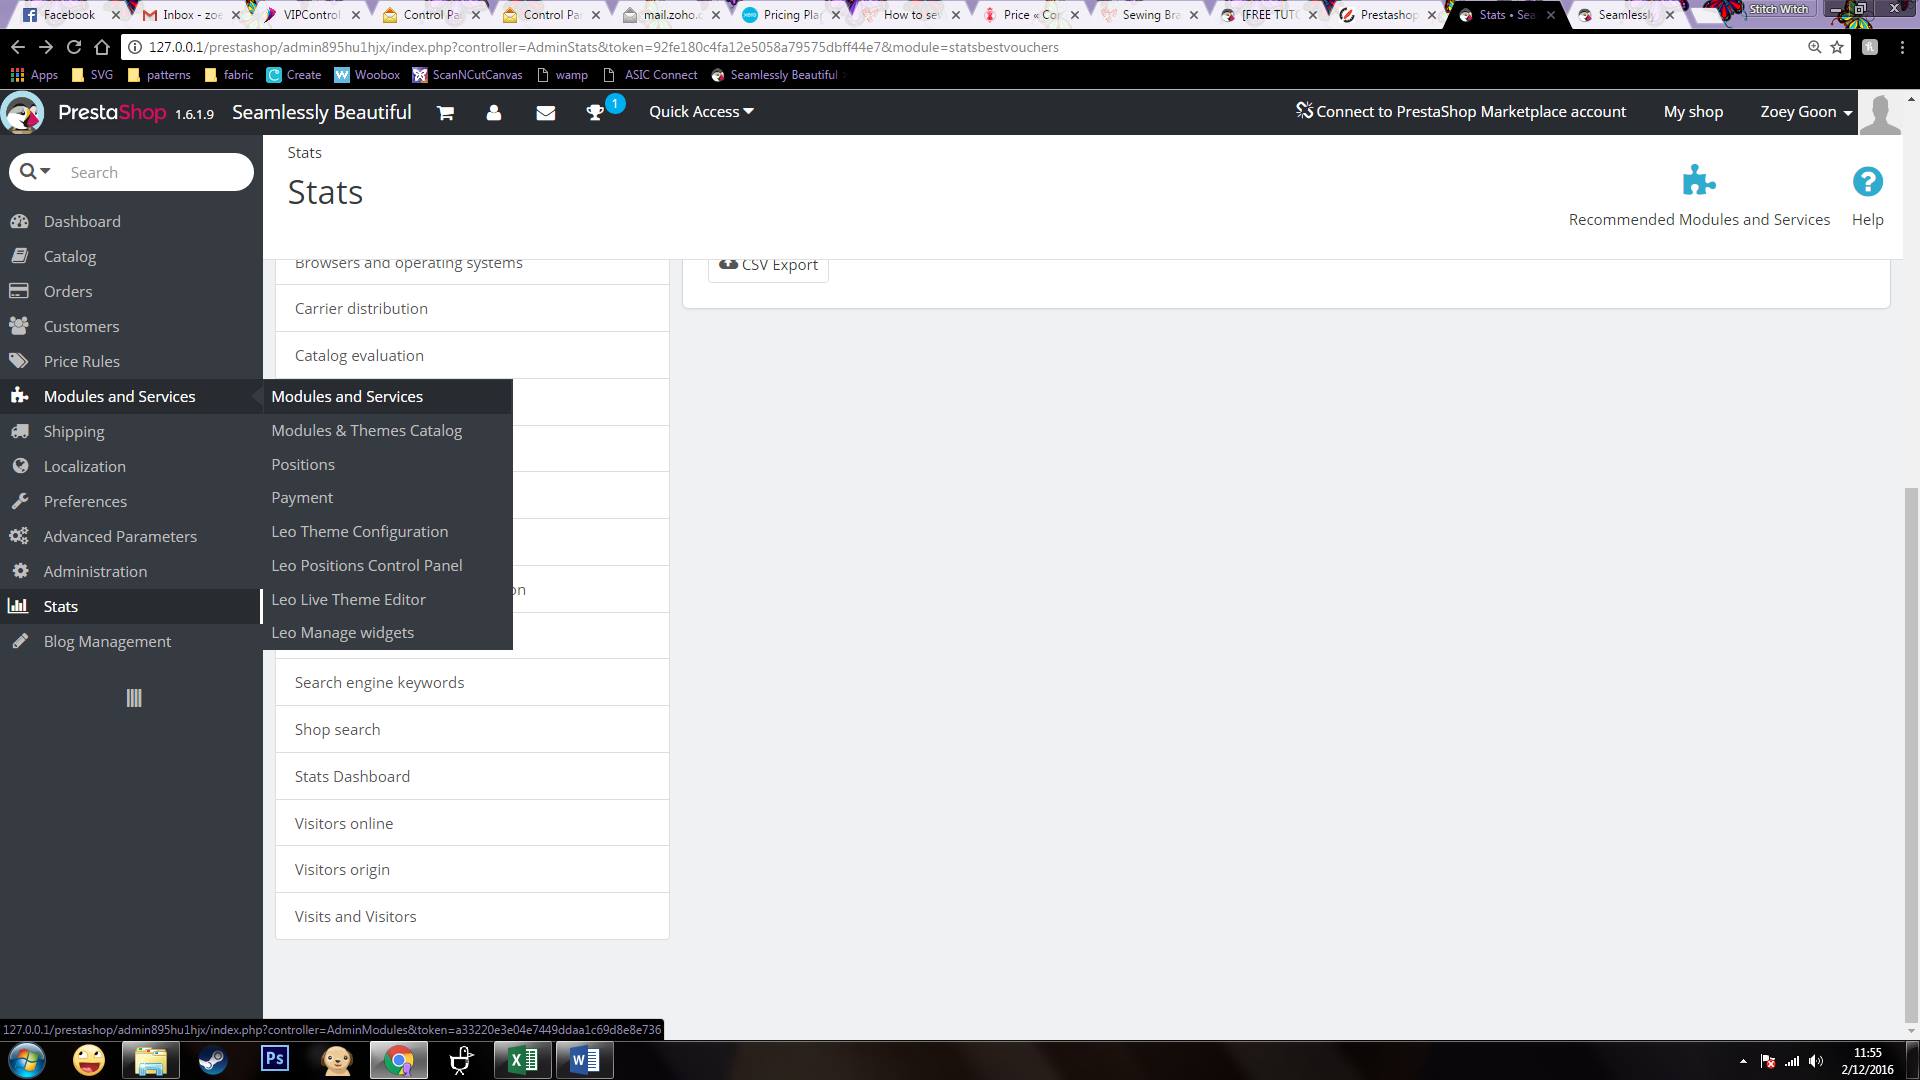This screenshot has height=1080, width=1920.
Task: Switch to the Facebook browser tab
Action: [x=69, y=15]
